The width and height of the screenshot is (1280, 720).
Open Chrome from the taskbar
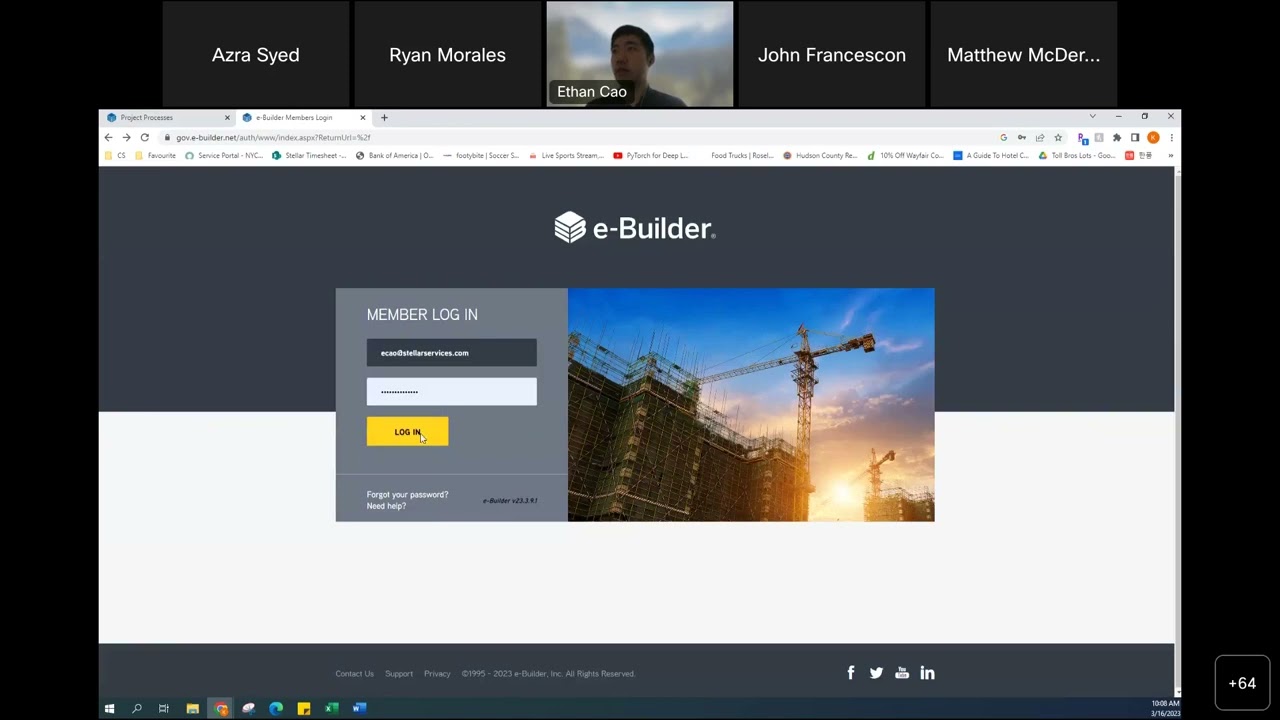pyautogui.click(x=221, y=709)
